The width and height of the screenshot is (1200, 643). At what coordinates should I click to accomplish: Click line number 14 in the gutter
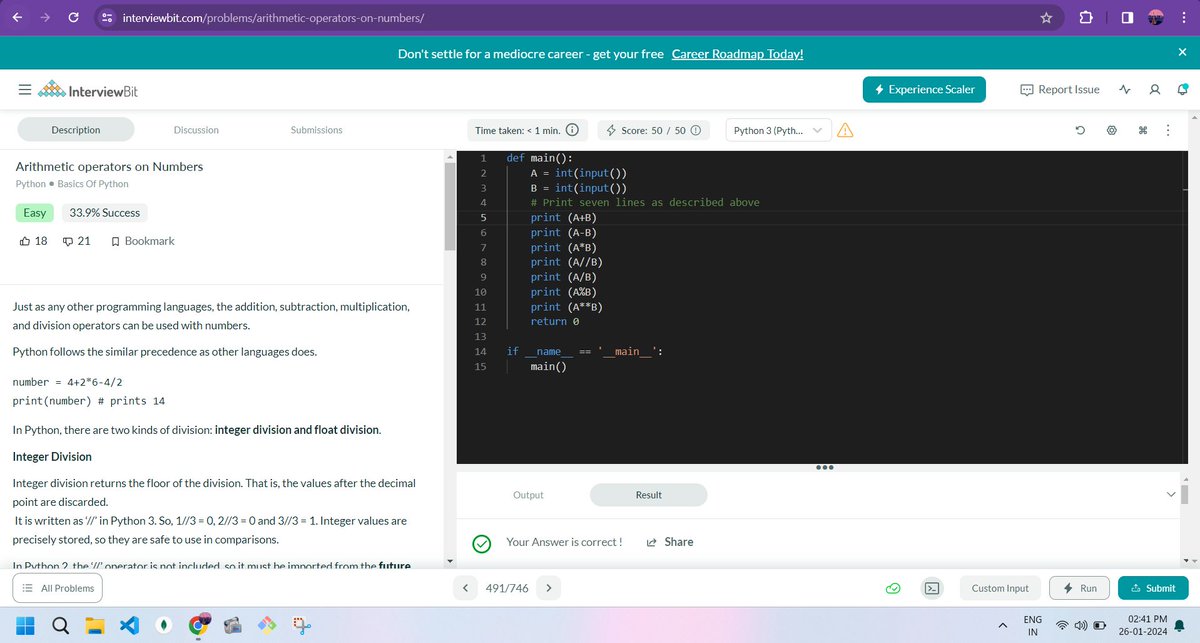tap(480, 352)
